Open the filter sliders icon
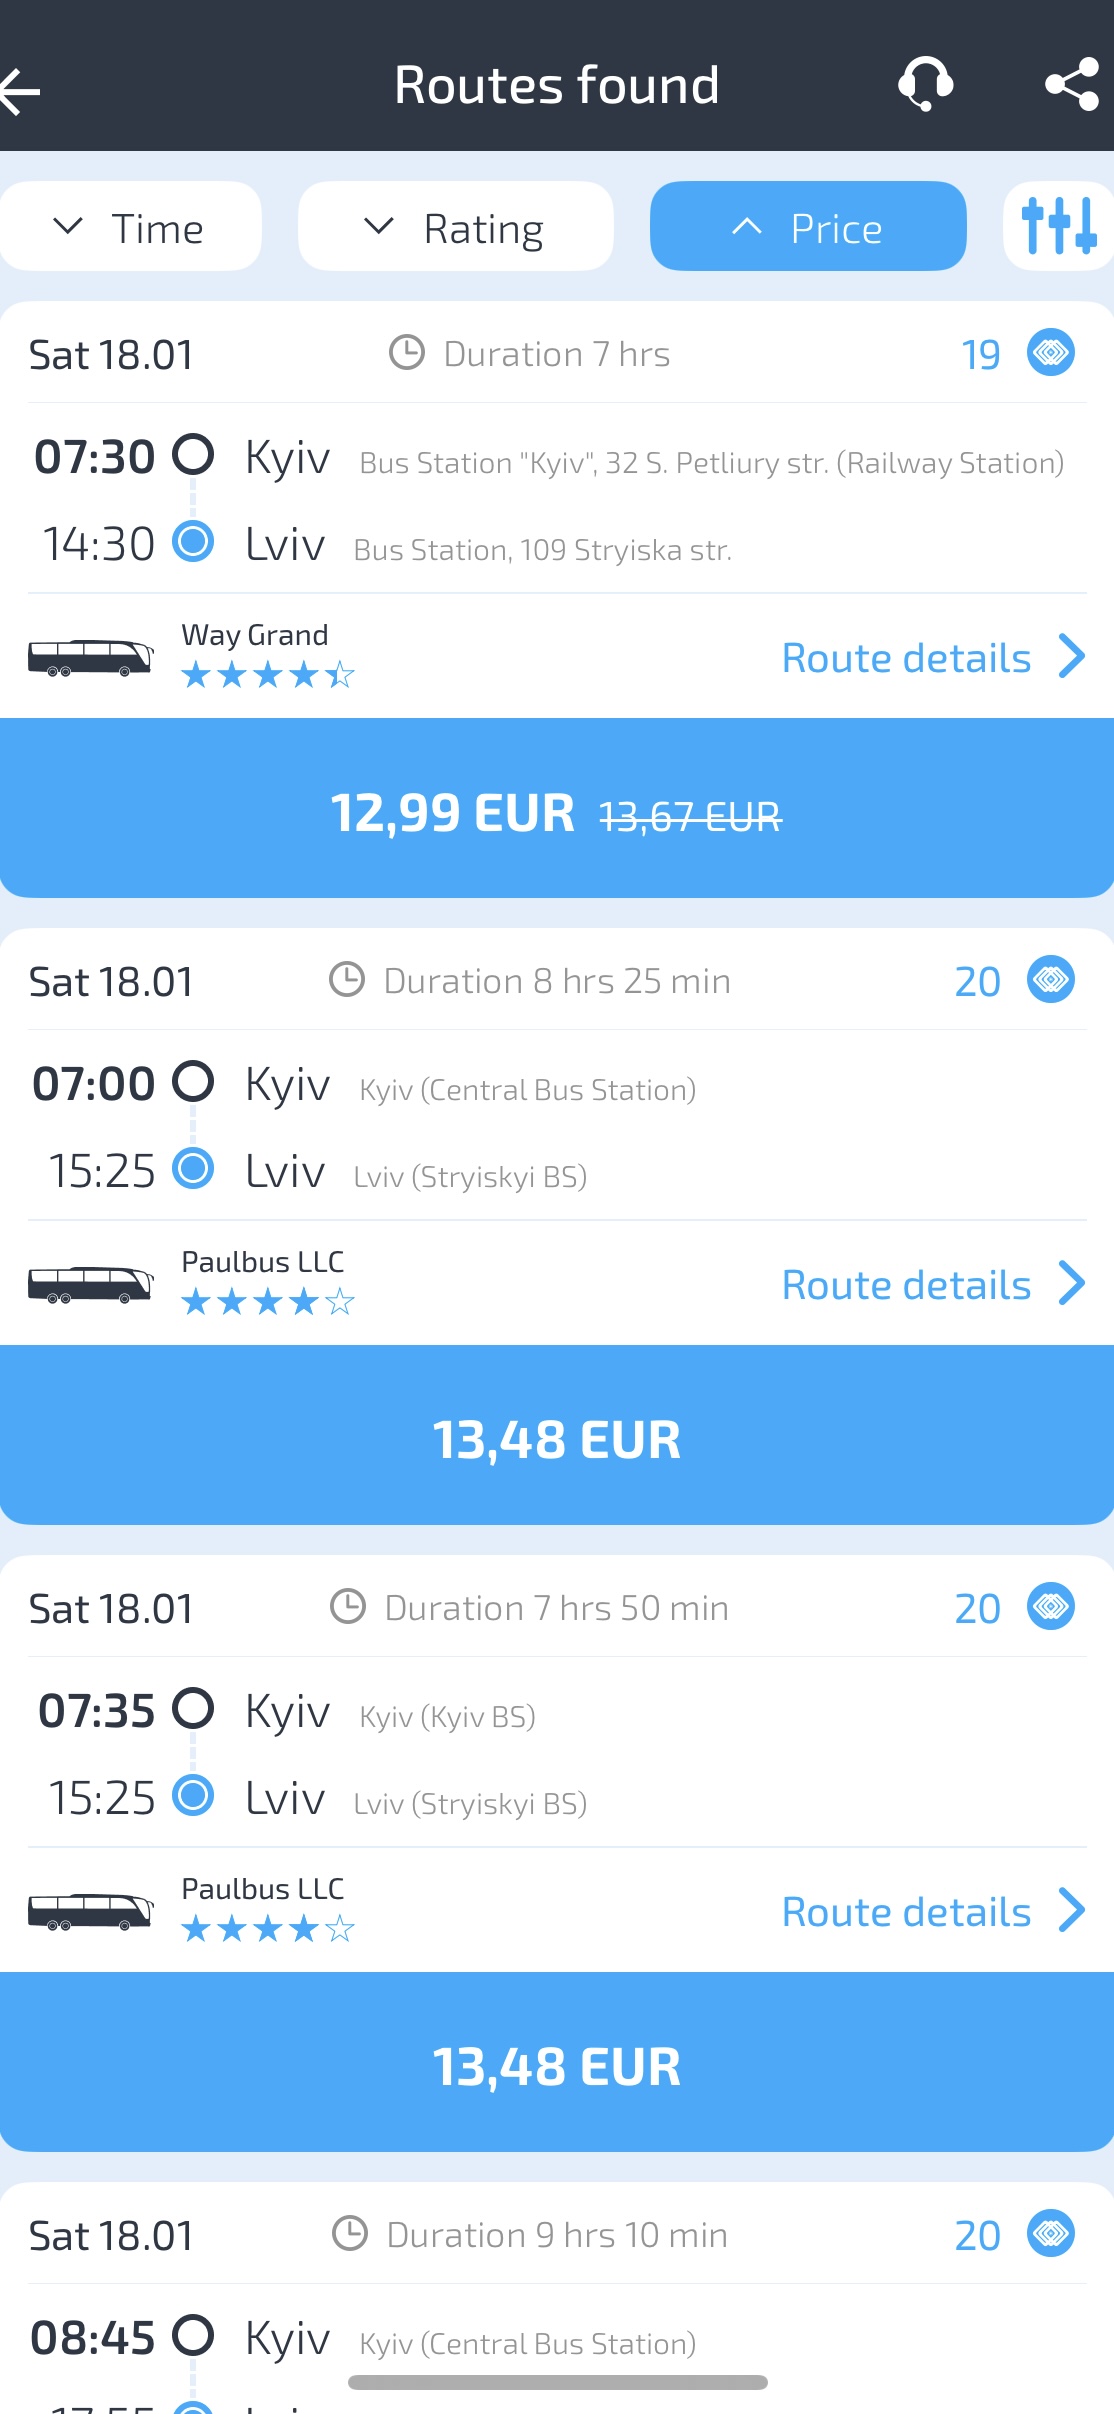Viewport: 1114px width, 2414px height. click(x=1058, y=226)
